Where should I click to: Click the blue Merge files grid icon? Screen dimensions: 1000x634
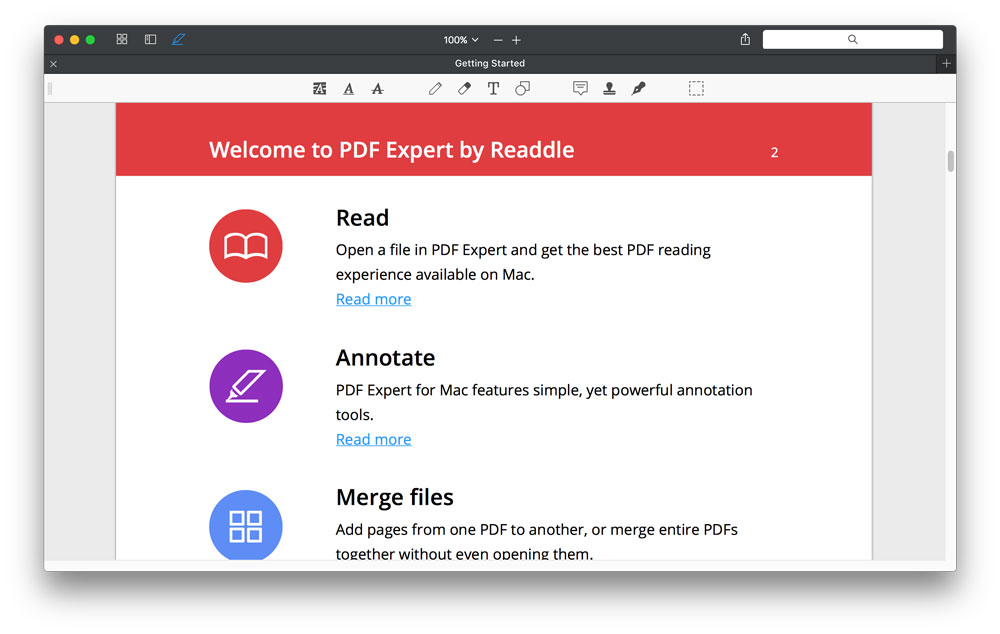tap(246, 525)
